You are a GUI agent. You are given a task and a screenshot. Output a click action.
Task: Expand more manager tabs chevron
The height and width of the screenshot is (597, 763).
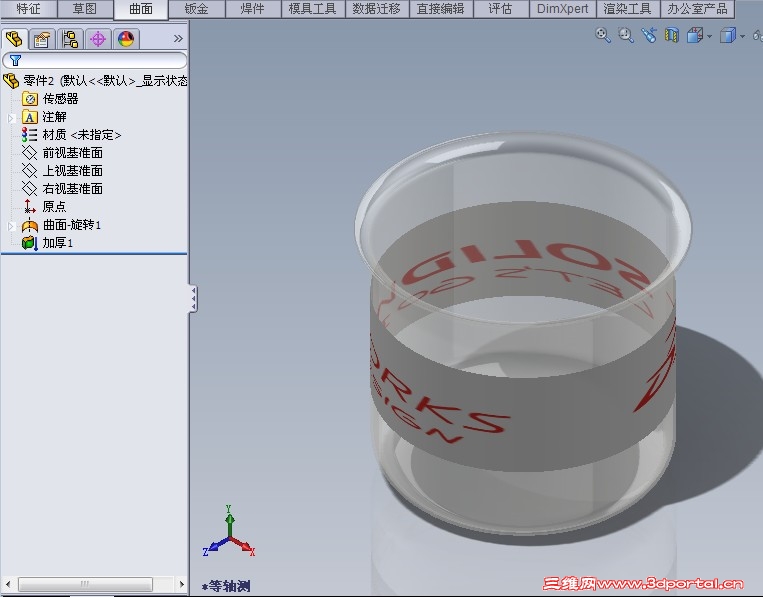click(178, 38)
